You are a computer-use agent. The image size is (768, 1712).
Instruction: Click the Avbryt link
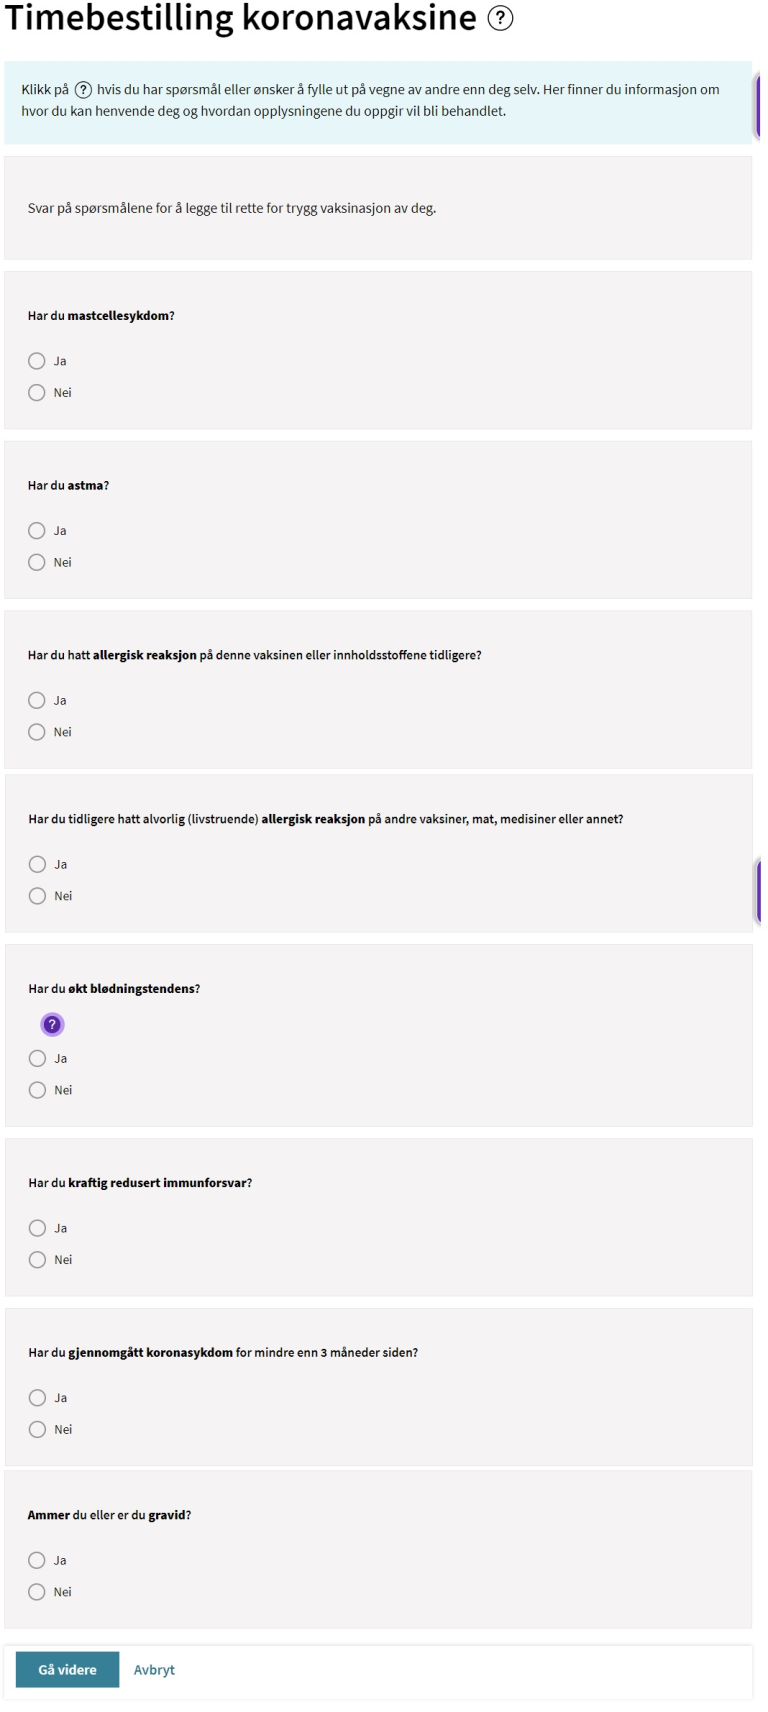click(154, 1670)
